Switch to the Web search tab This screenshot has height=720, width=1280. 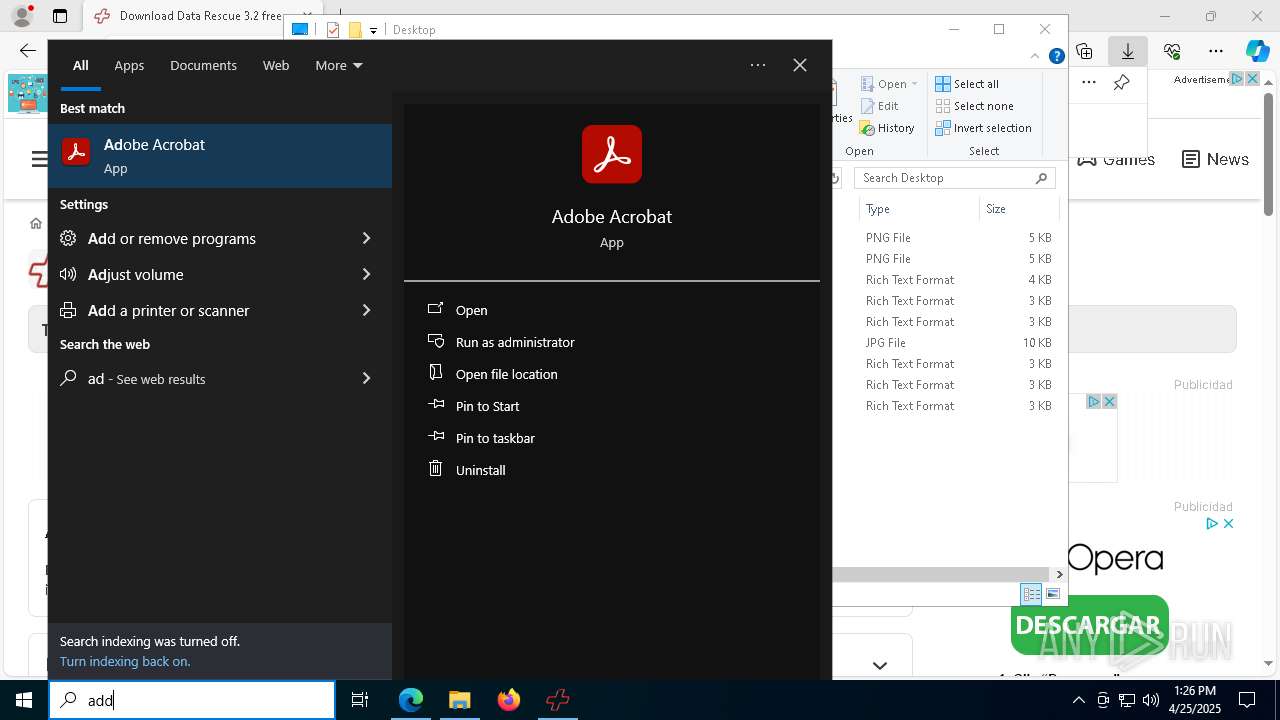[276, 65]
